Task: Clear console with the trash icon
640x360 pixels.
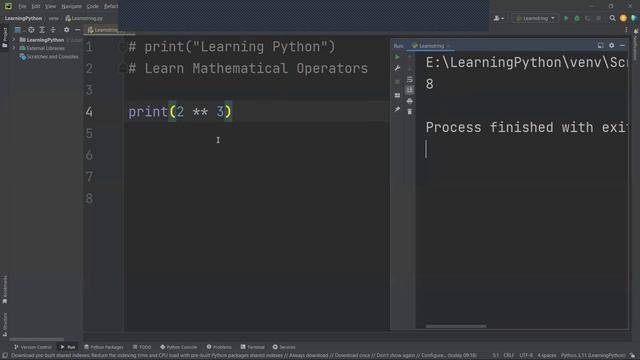Action: pos(409,111)
